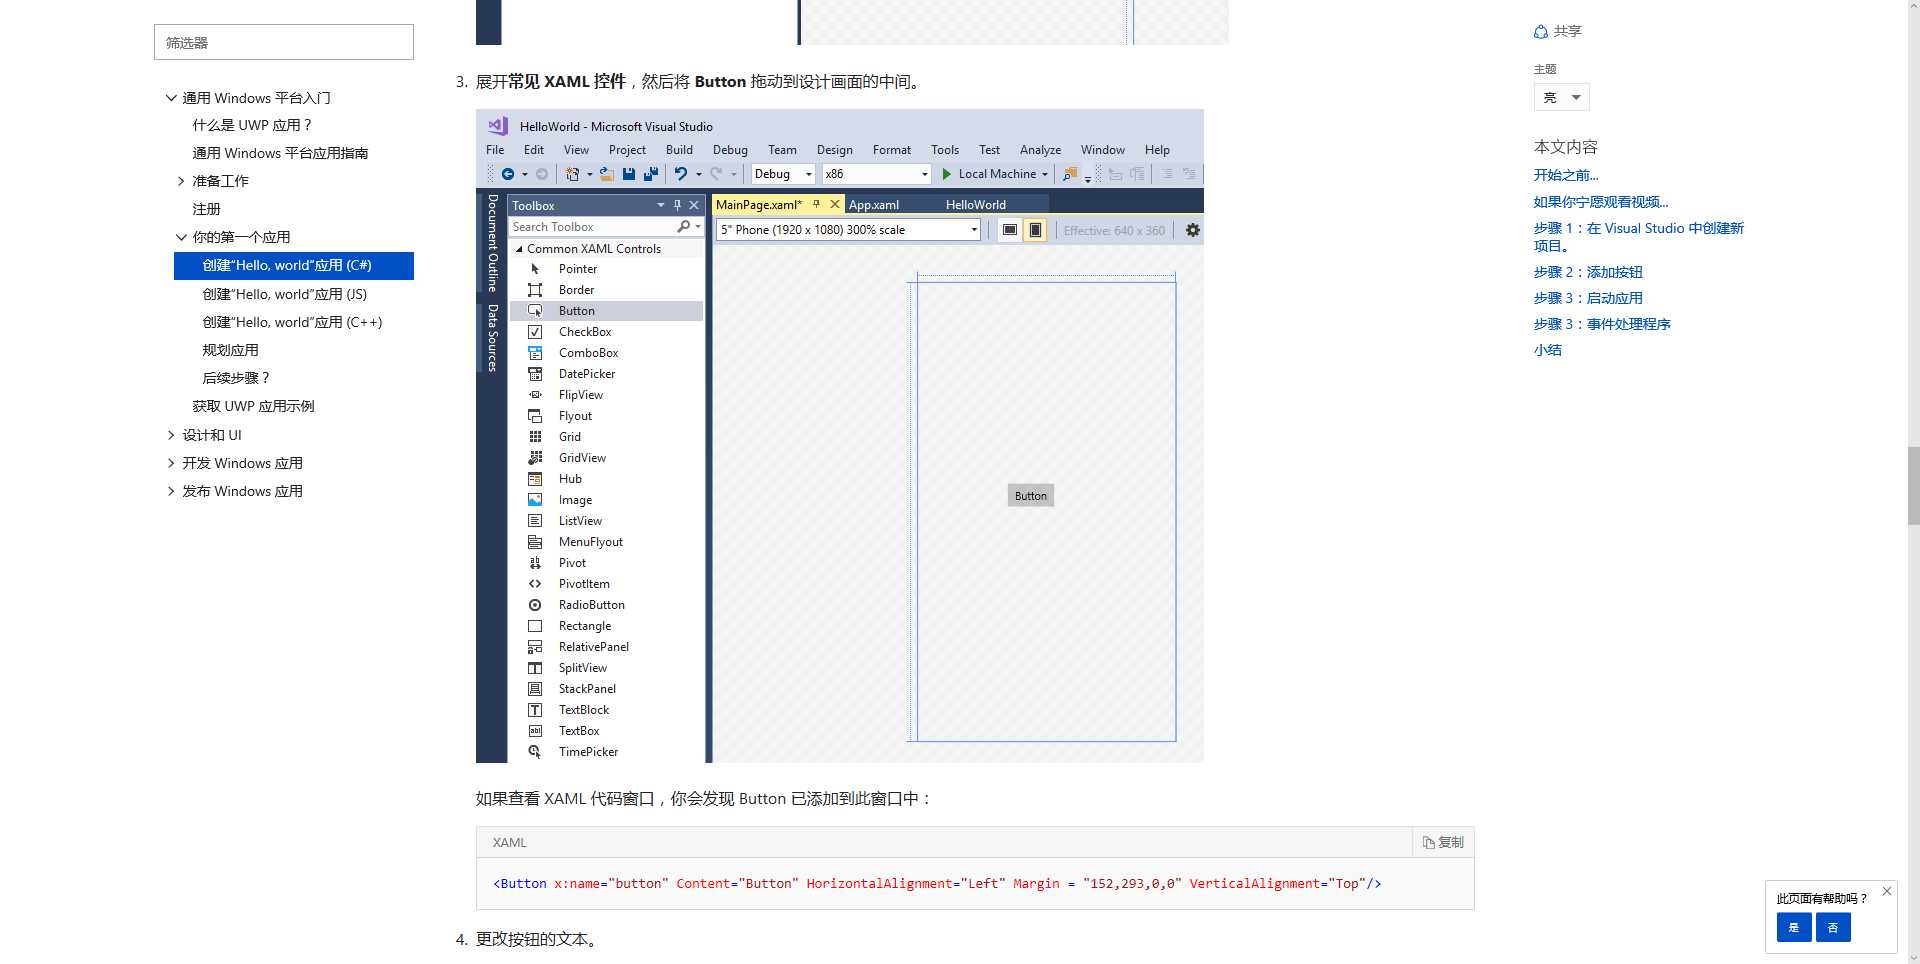
Task: Click the landscape orientation icon
Action: coord(1010,230)
